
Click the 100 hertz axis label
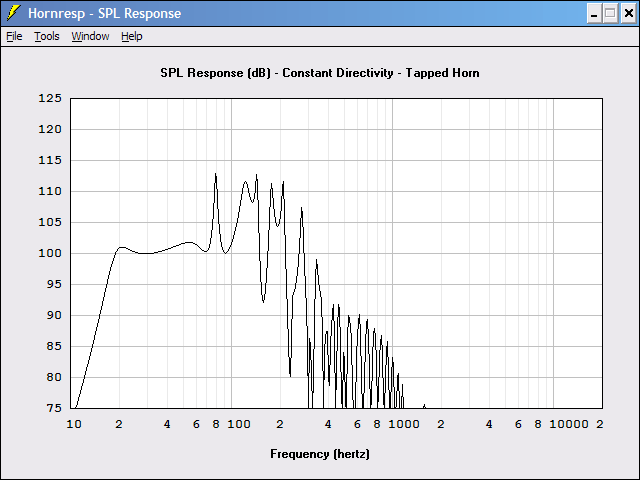coord(239,424)
